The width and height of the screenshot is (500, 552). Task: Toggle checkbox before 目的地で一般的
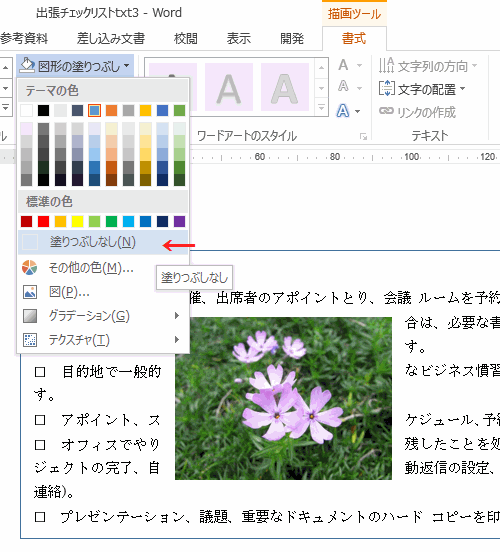(x=40, y=372)
